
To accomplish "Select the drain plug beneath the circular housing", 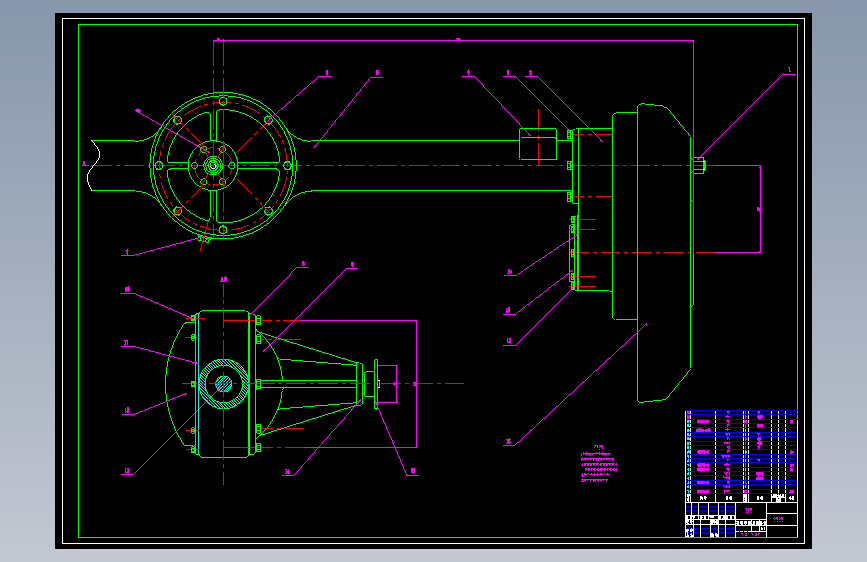I will point(204,239).
